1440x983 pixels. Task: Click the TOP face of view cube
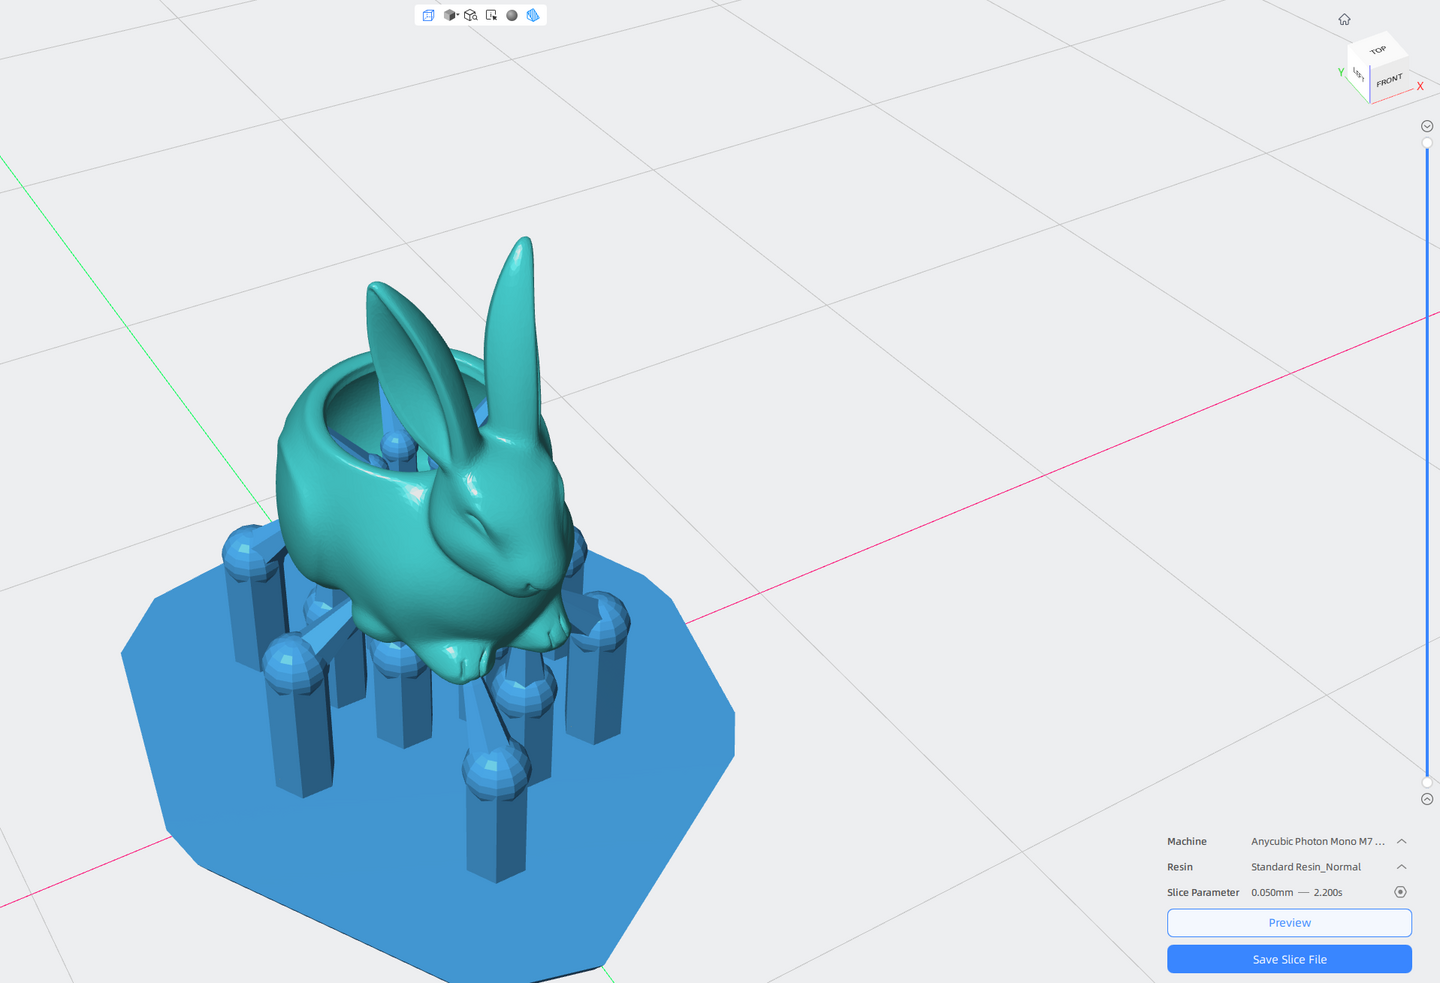(1378, 50)
